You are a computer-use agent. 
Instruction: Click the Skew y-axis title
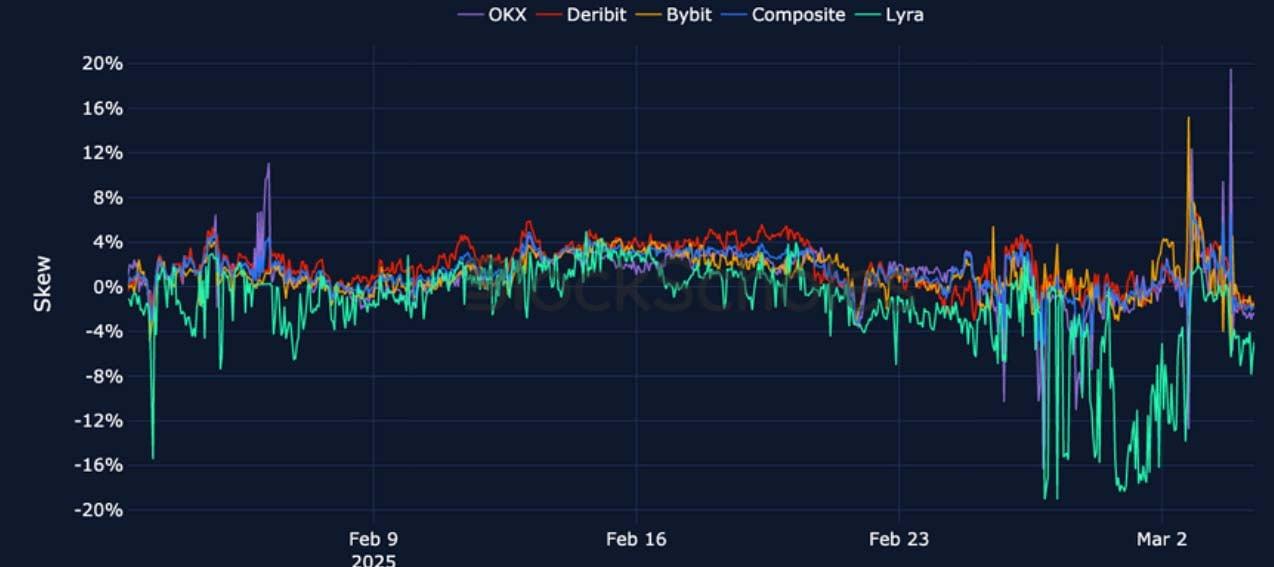click(x=43, y=284)
